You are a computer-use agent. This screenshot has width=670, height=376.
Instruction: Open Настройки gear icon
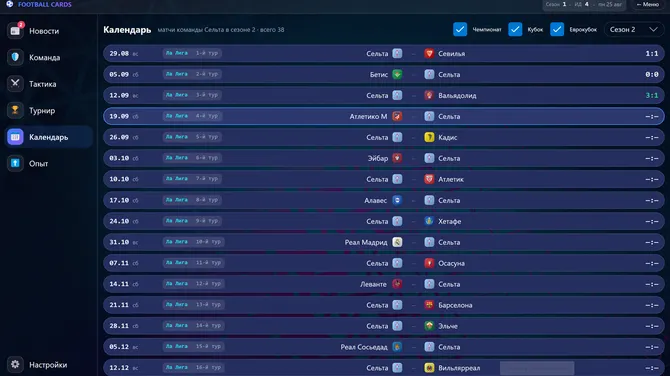[15, 364]
